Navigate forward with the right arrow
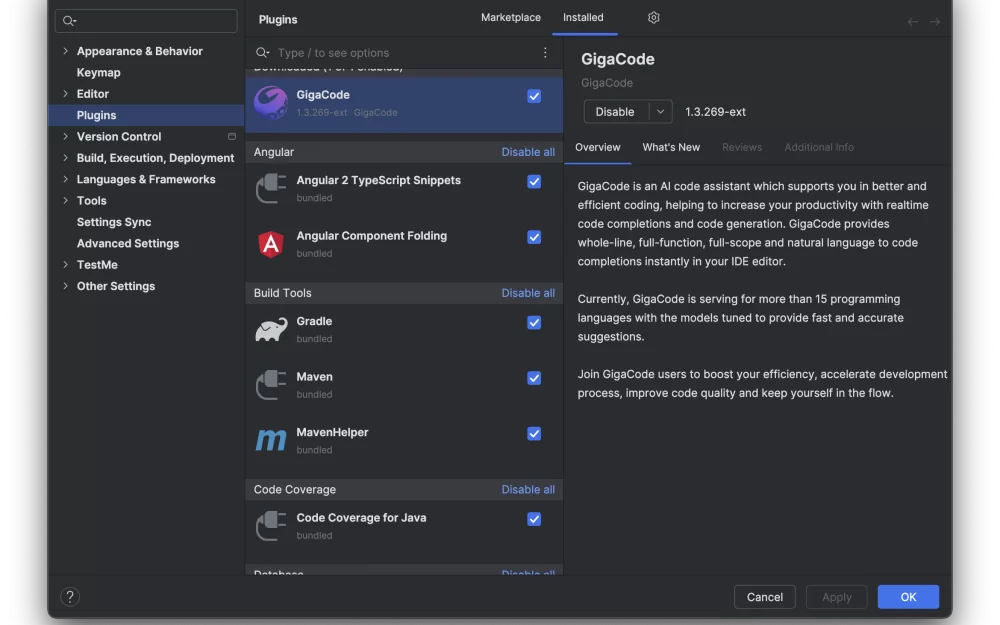1000x625 pixels. pyautogui.click(x=935, y=22)
